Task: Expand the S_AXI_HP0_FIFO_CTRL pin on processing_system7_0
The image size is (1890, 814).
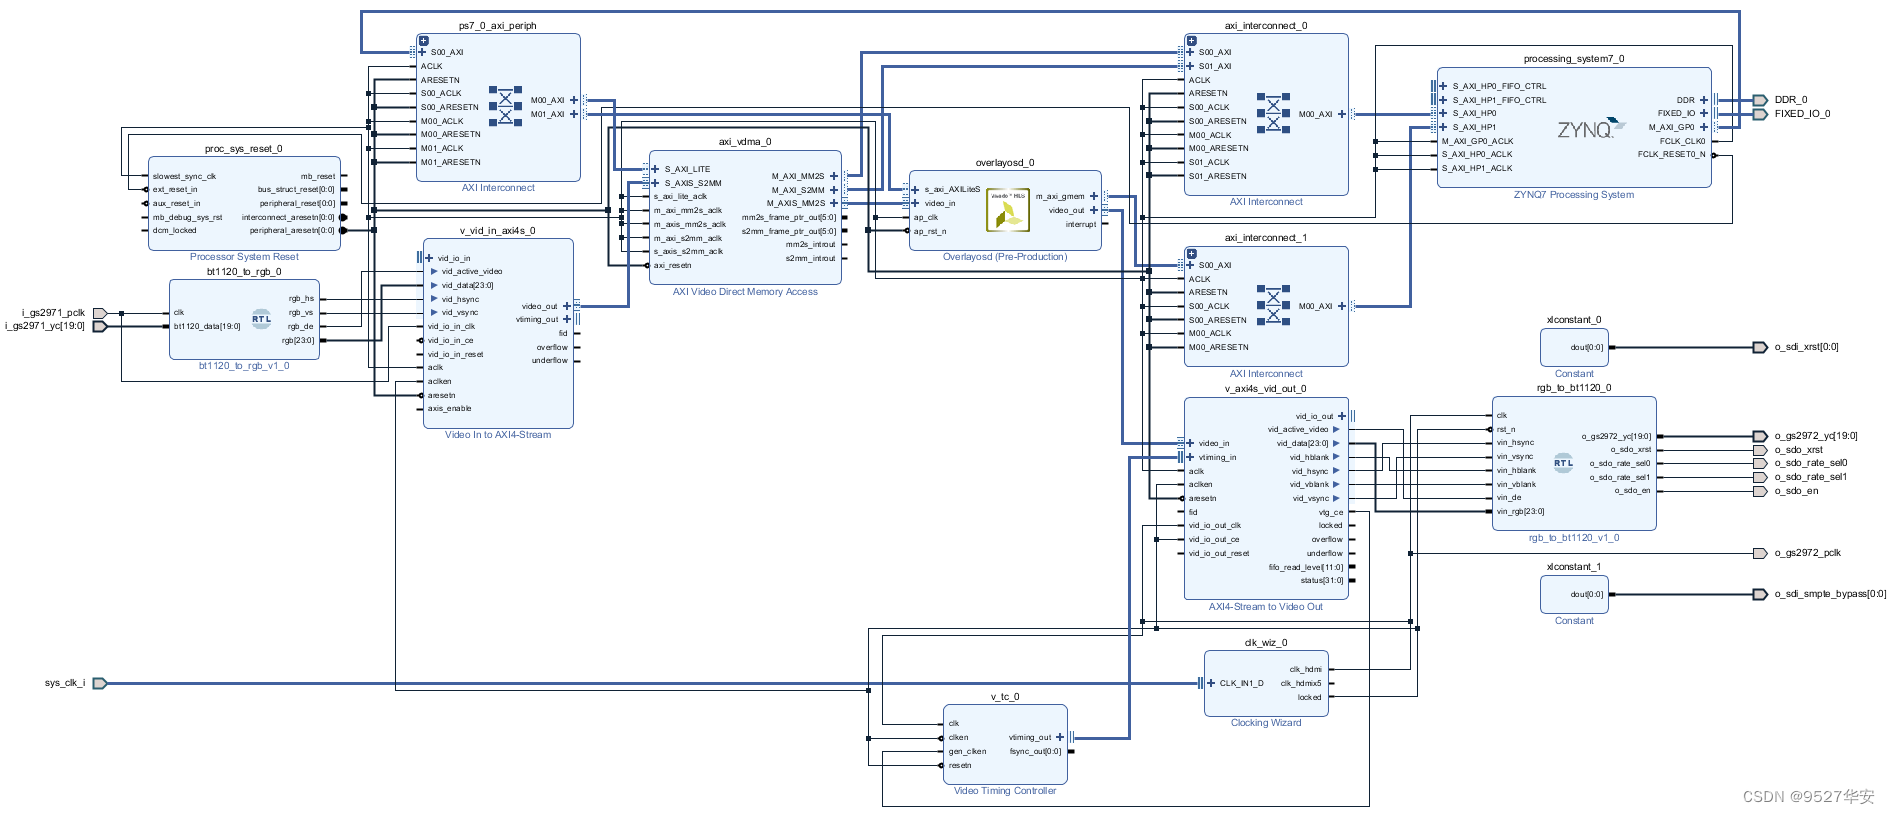Action: click(1443, 86)
